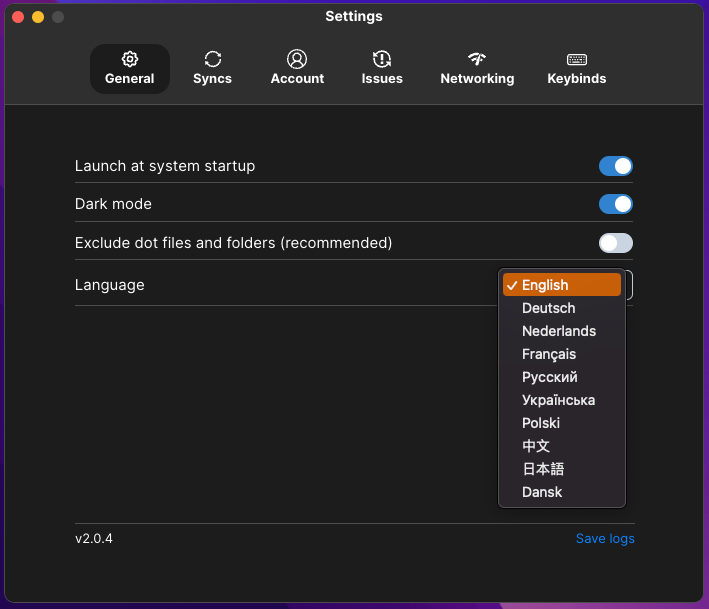Open the Networking tab wifi icon
The height and width of the screenshot is (609, 709).
click(477, 59)
